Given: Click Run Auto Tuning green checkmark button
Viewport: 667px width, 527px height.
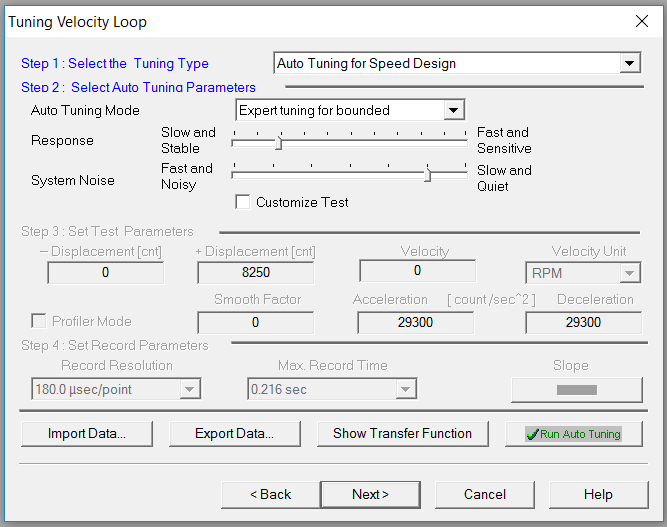Looking at the screenshot, I should point(573,433).
